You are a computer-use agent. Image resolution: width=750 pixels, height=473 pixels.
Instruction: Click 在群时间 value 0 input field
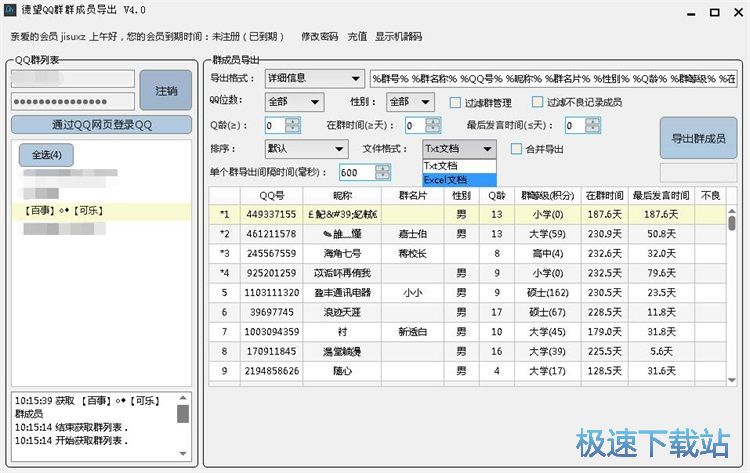pos(416,125)
